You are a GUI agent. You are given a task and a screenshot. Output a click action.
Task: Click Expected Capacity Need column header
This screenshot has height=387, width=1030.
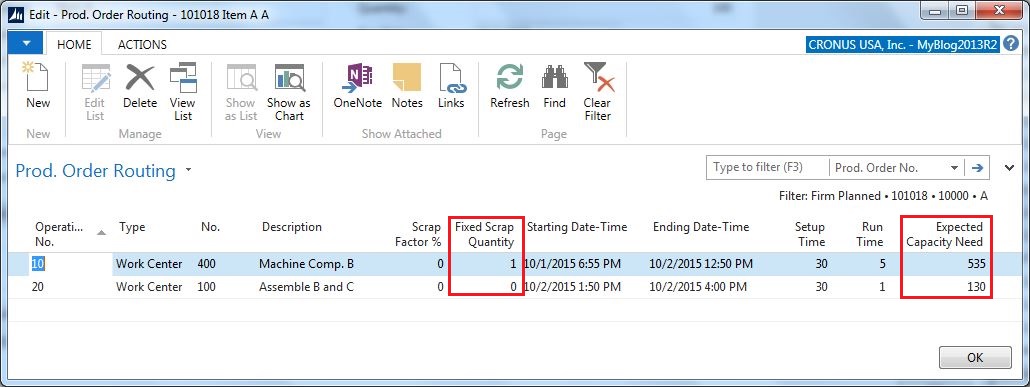[x=945, y=234]
